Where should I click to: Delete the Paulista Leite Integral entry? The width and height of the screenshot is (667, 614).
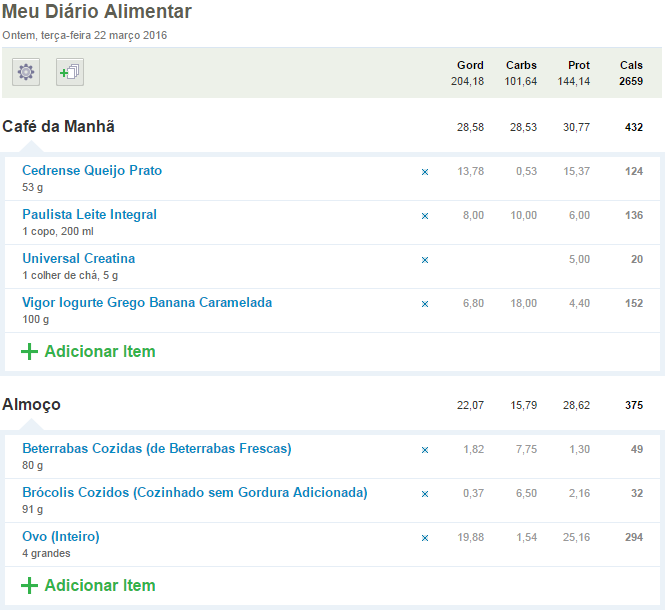425,216
